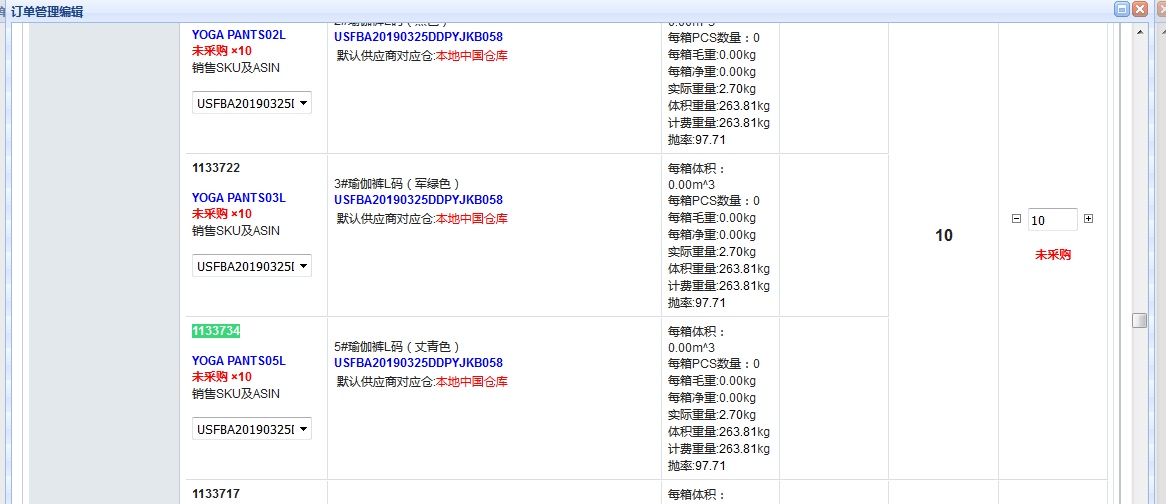Maximize the 订单管理编辑 window

coord(1121,10)
